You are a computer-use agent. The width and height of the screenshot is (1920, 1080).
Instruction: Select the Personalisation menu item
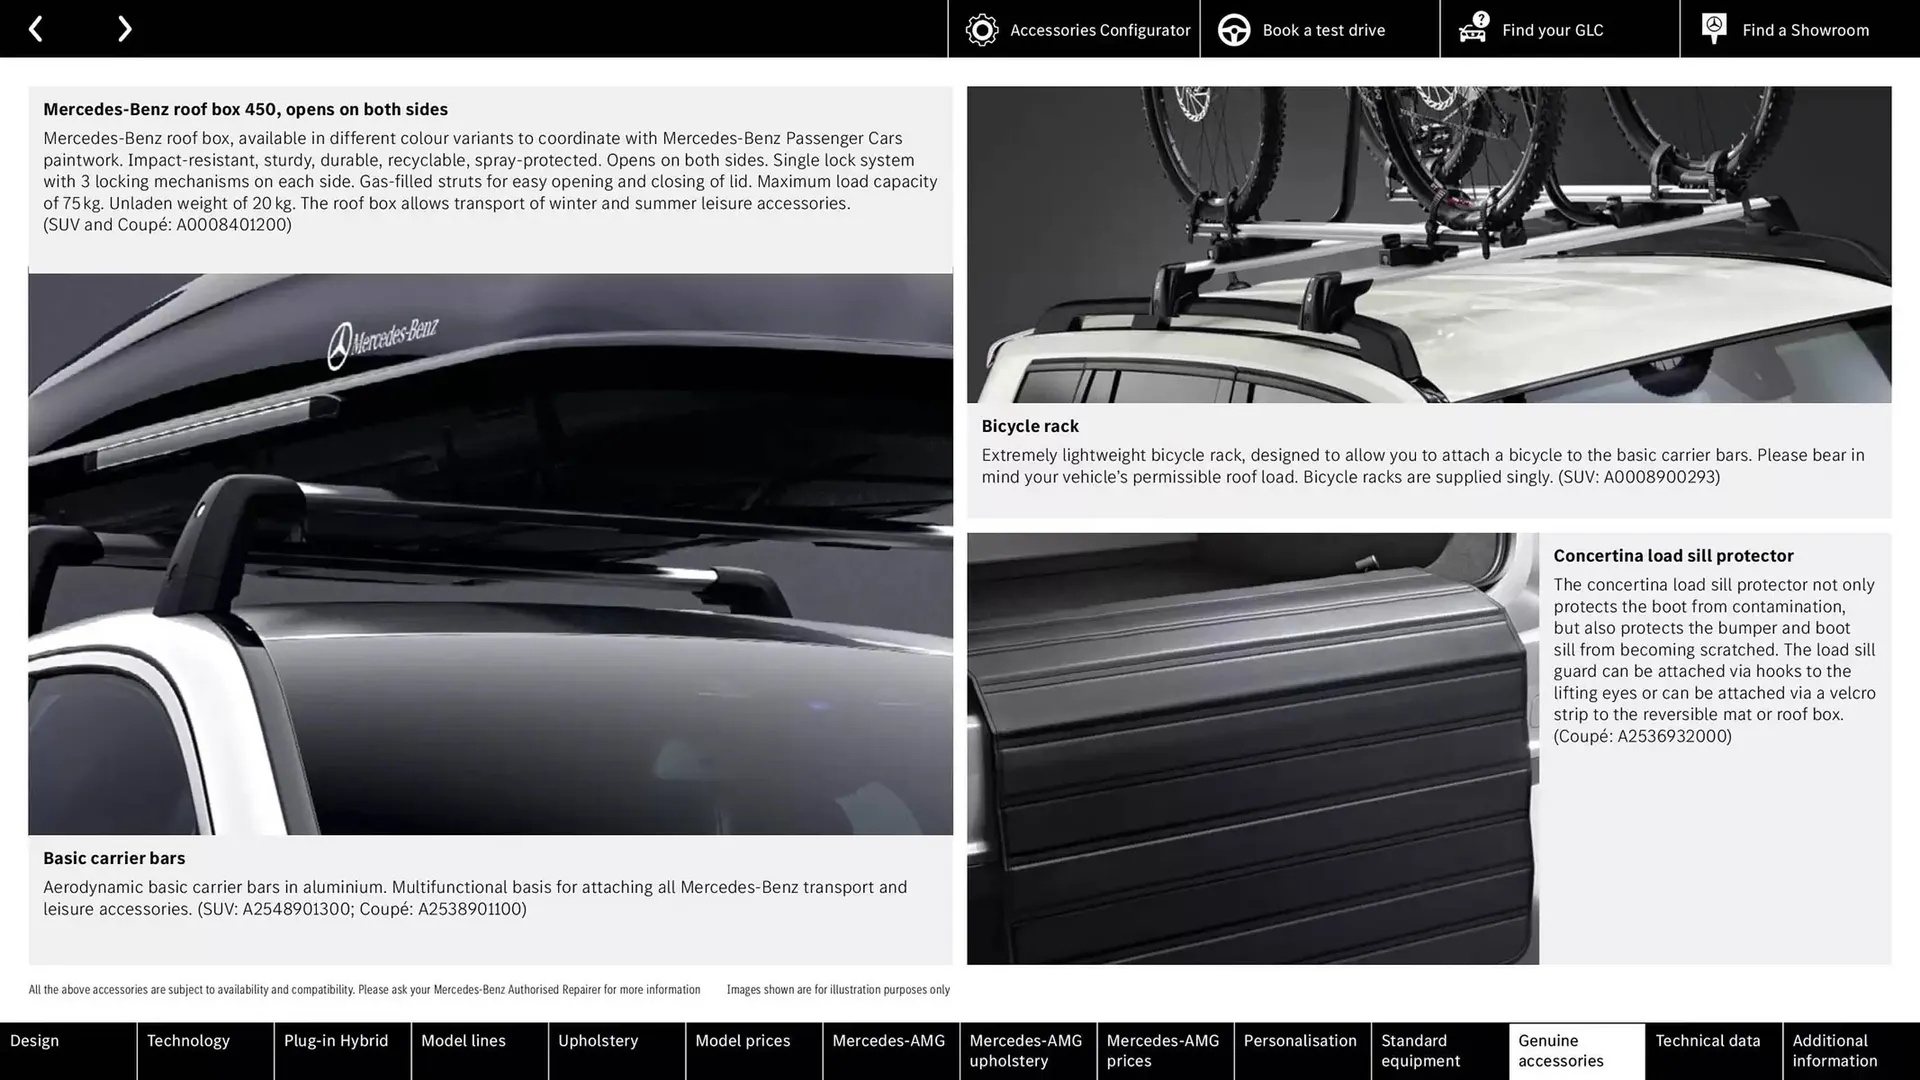1301,1040
